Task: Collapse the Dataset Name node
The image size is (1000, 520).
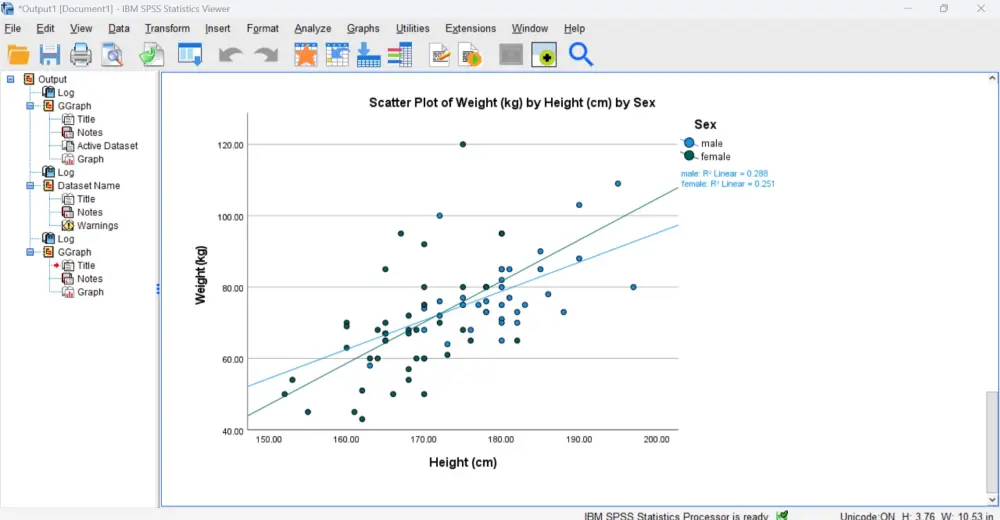Action: (x=30, y=186)
